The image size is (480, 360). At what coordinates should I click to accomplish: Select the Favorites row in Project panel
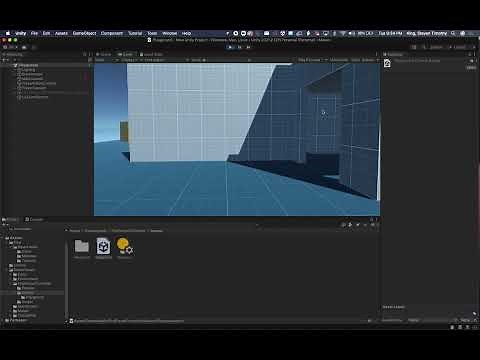[x=20, y=229]
